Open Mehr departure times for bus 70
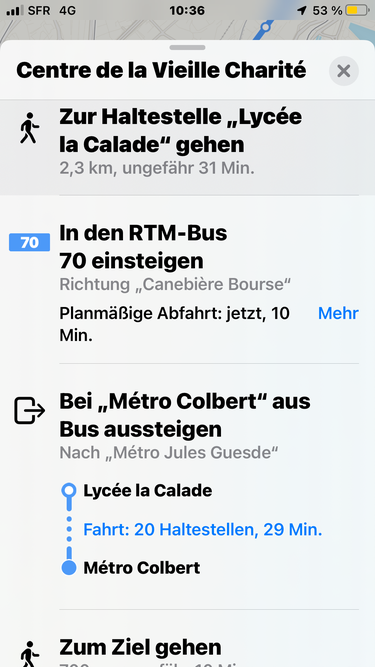This screenshot has height=667, width=375. coord(338,314)
